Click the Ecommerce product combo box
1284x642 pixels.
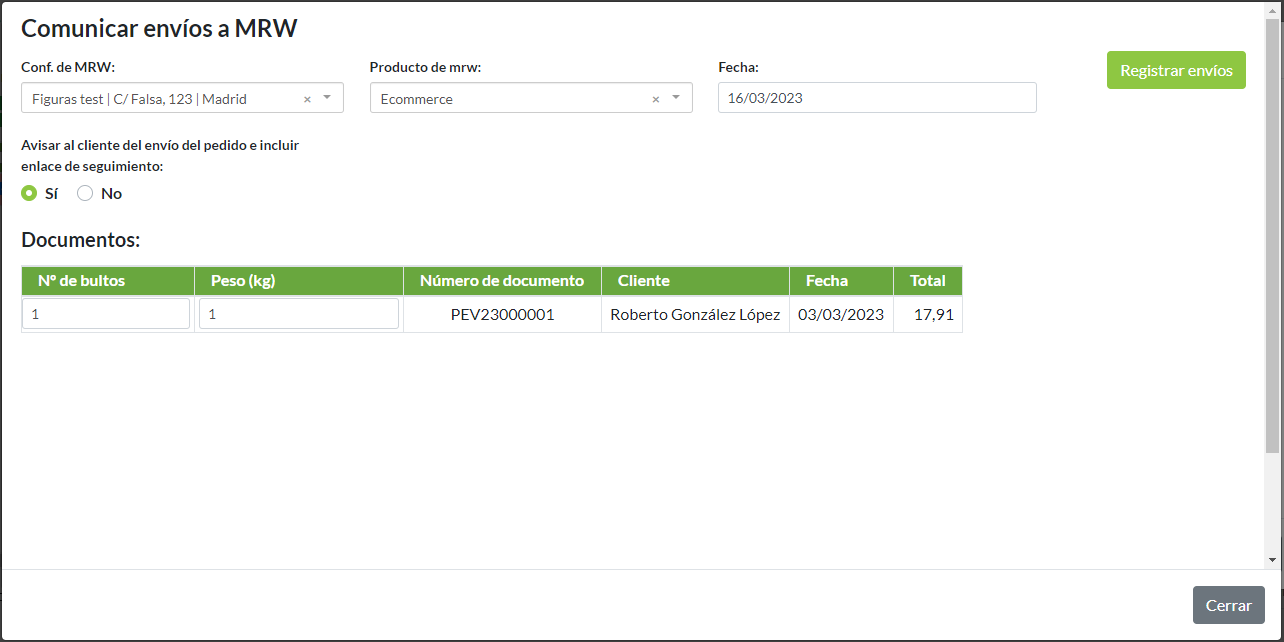pyautogui.click(x=510, y=99)
